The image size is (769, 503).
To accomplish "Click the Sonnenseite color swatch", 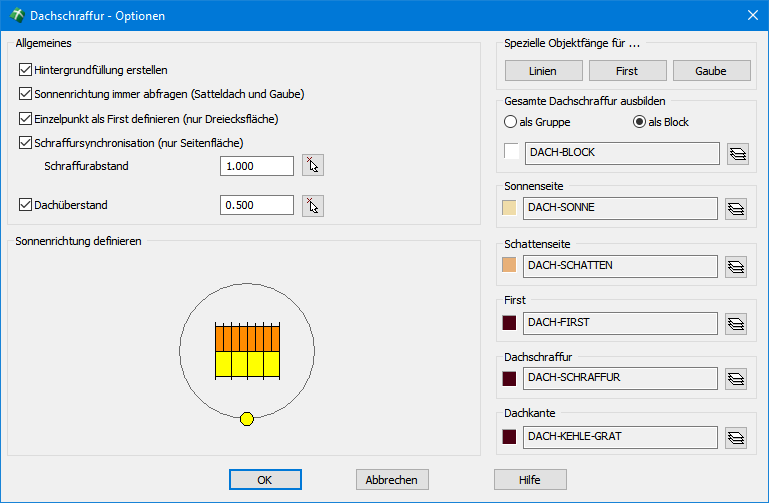I will tap(510, 208).
